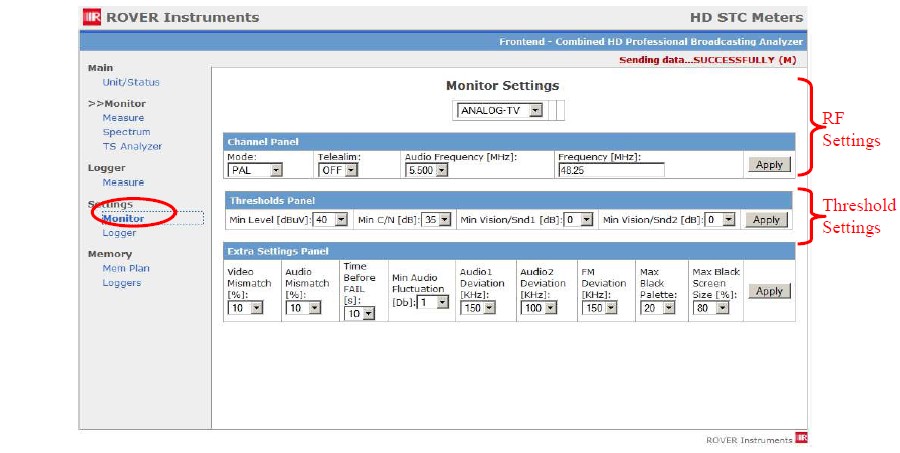Image resolution: width=900 pixels, height=453 pixels.
Task: Open the FM Deviation dropdown
Action: [600, 308]
